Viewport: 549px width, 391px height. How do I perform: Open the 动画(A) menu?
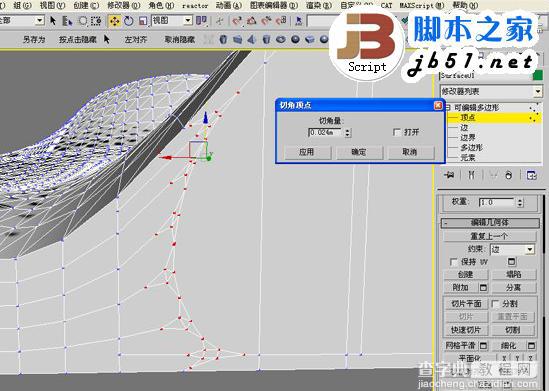pos(229,5)
